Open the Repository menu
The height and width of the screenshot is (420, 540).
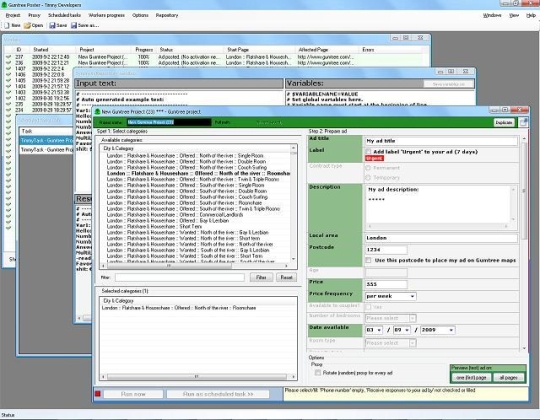[167, 15]
